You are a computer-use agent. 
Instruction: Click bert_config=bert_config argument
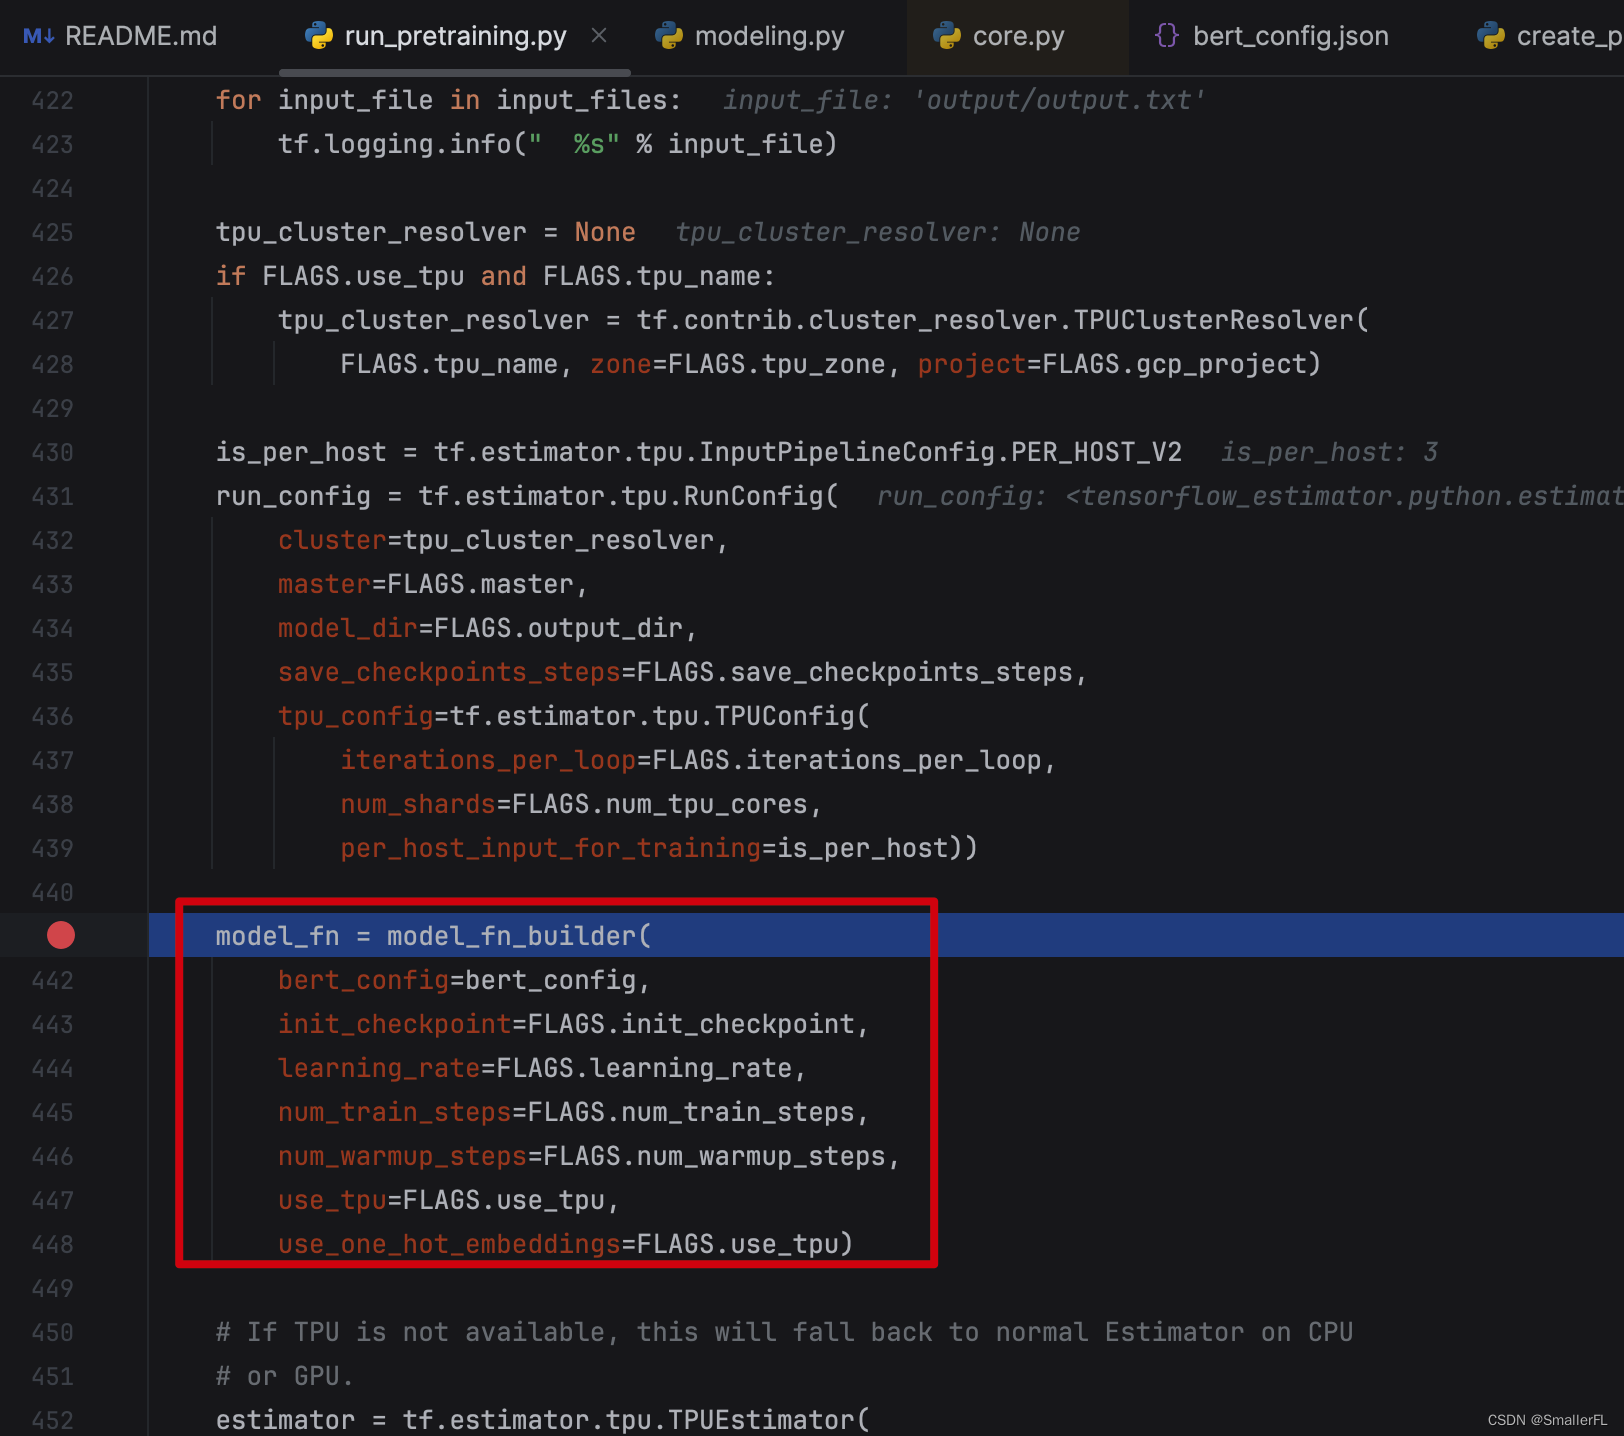point(464,981)
